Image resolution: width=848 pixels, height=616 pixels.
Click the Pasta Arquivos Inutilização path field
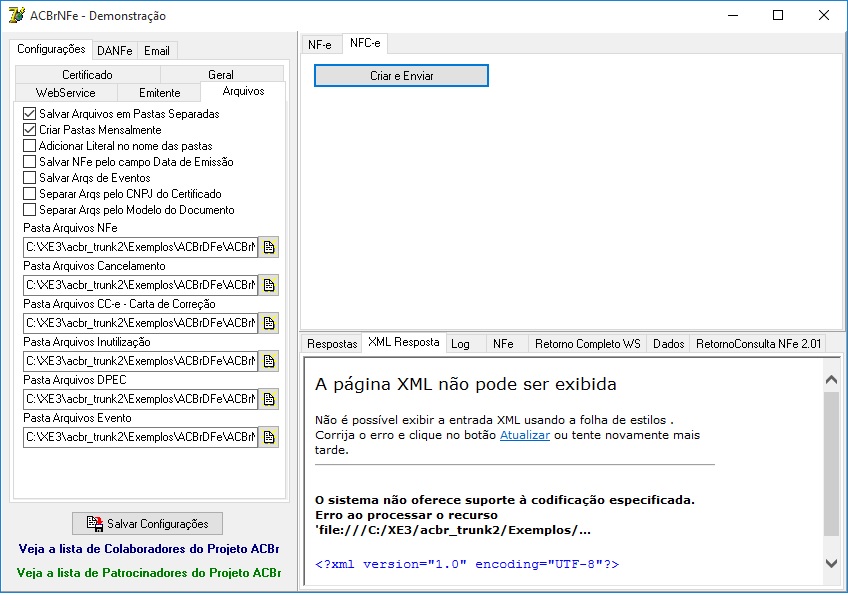[x=141, y=361]
